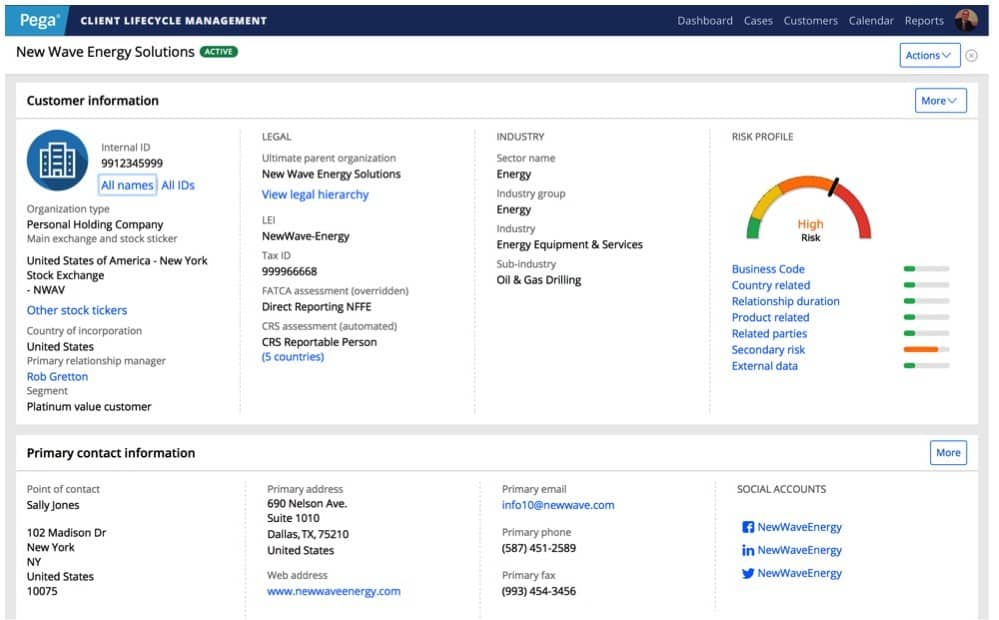Open the Calendar menu
The width and height of the screenshot is (999, 620).
[871, 20]
